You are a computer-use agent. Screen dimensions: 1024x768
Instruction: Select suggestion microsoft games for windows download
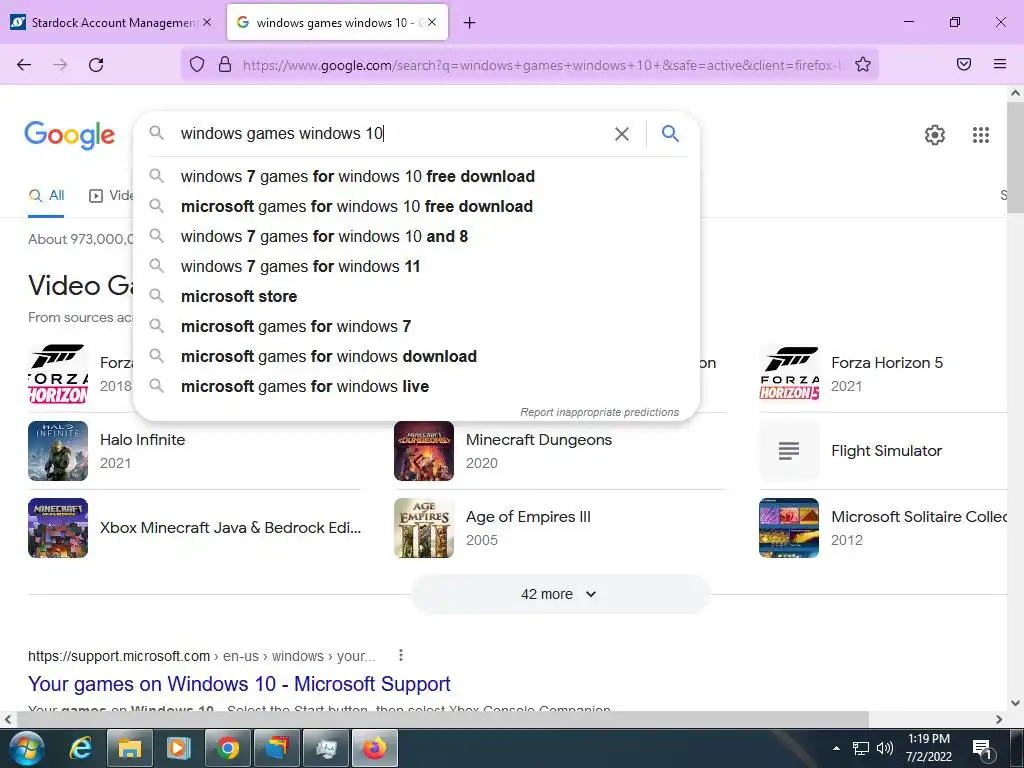pos(418,357)
